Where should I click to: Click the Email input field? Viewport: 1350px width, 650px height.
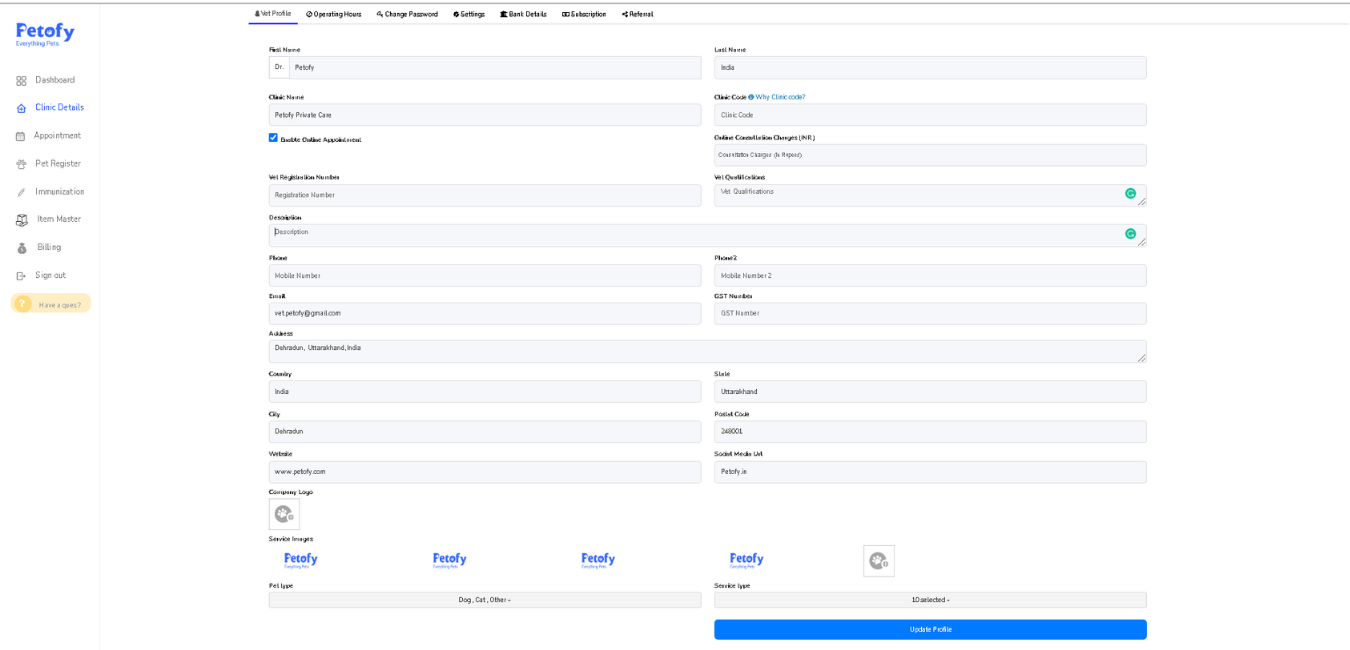coord(485,313)
